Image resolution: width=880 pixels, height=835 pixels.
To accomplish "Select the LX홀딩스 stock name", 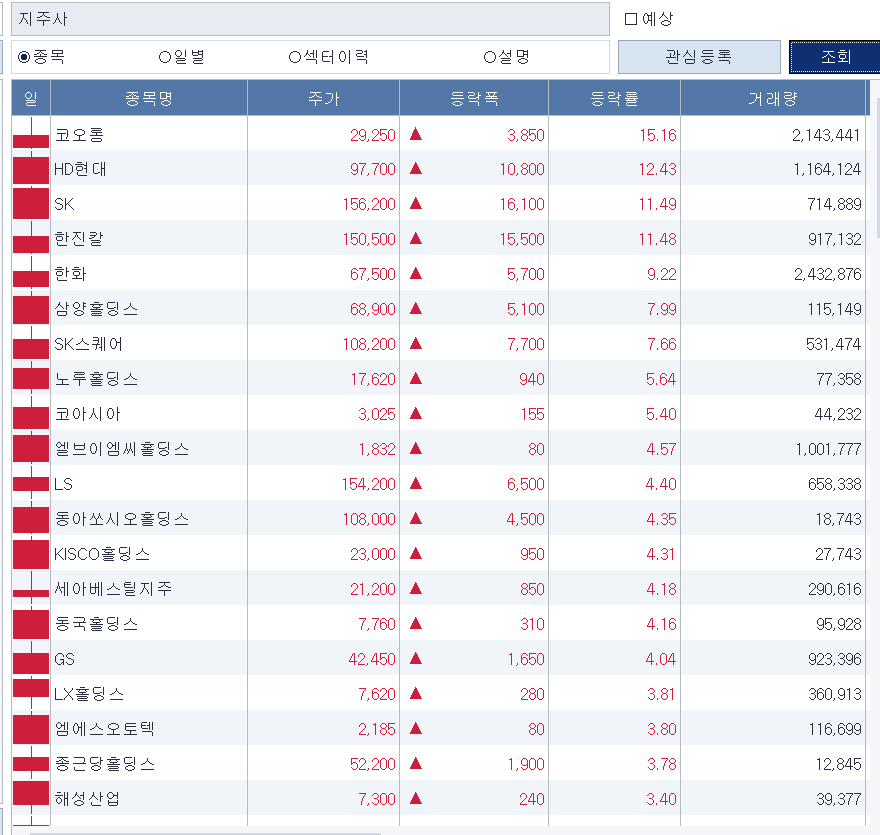I will (89, 694).
